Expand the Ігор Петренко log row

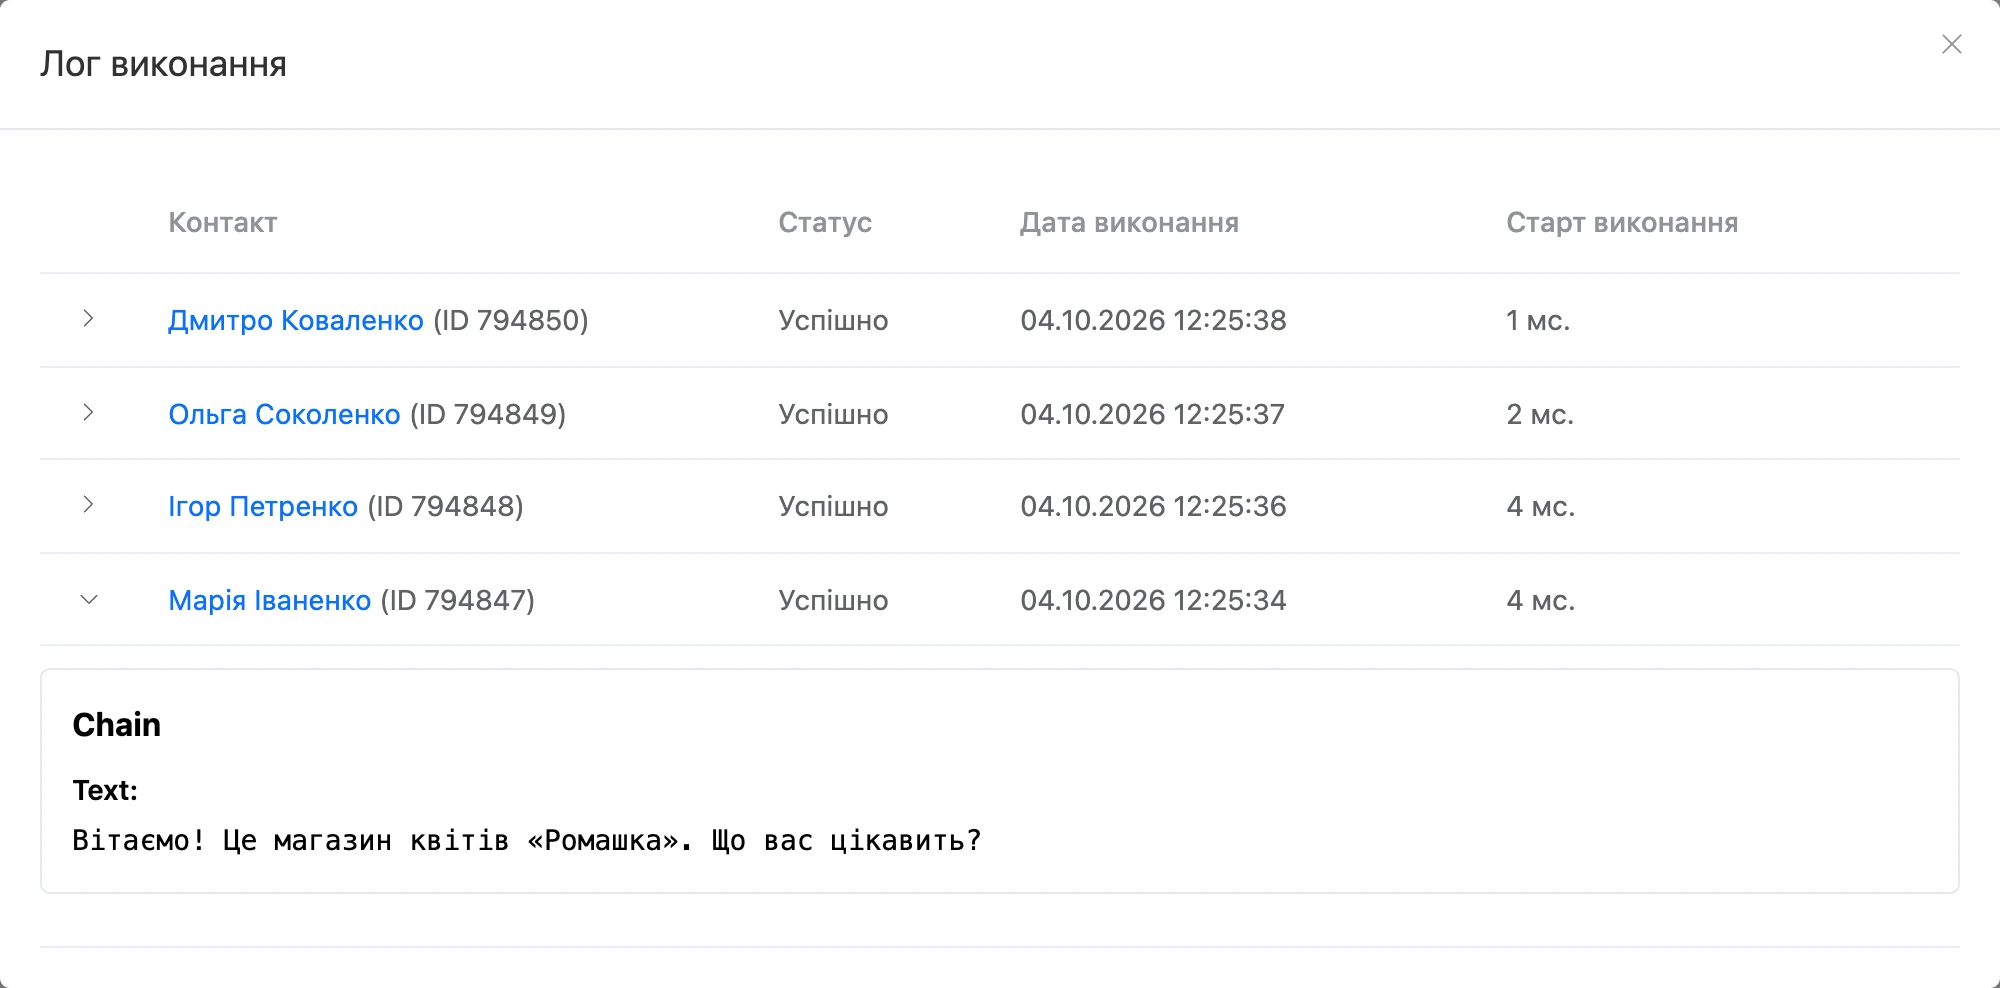click(x=88, y=505)
